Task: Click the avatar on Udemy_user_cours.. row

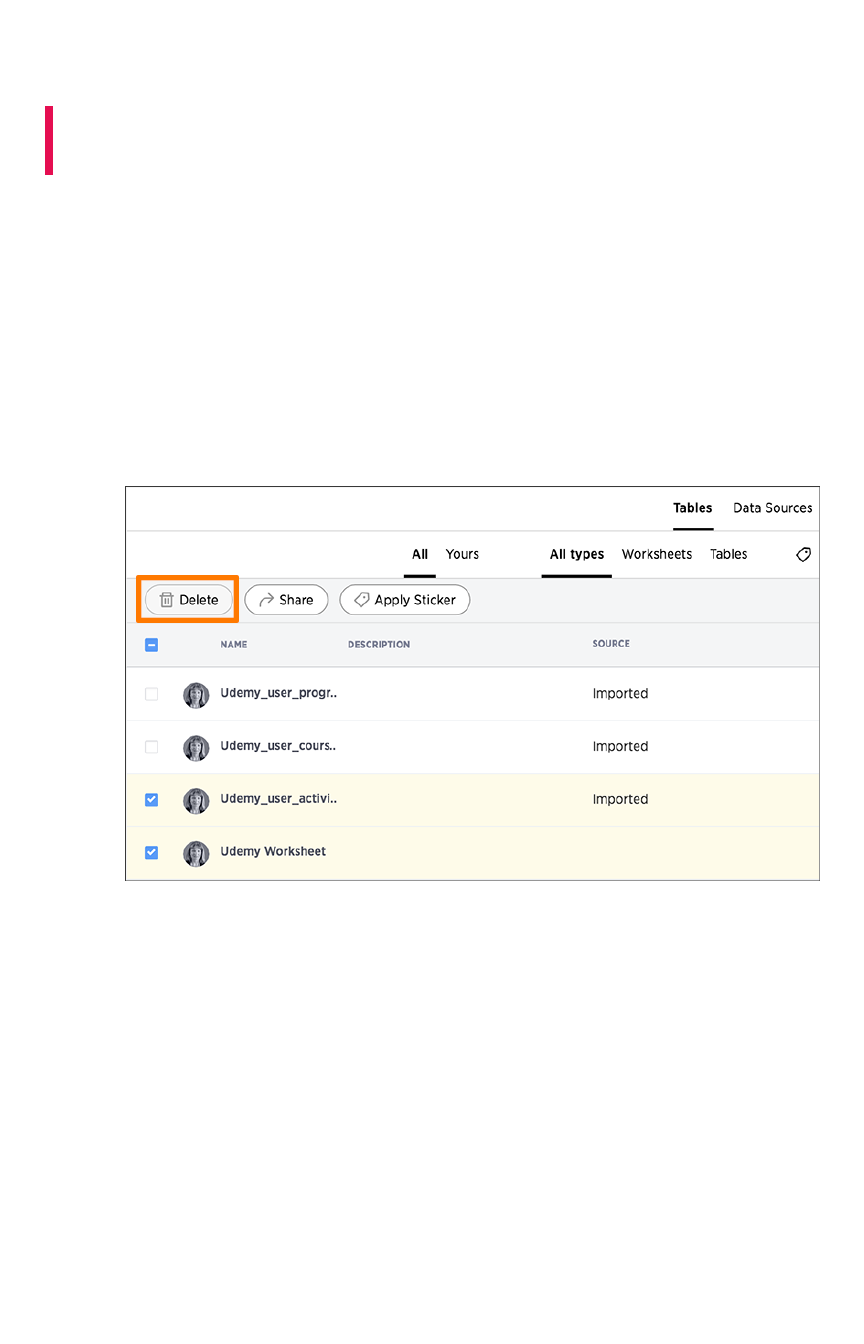Action: point(196,748)
